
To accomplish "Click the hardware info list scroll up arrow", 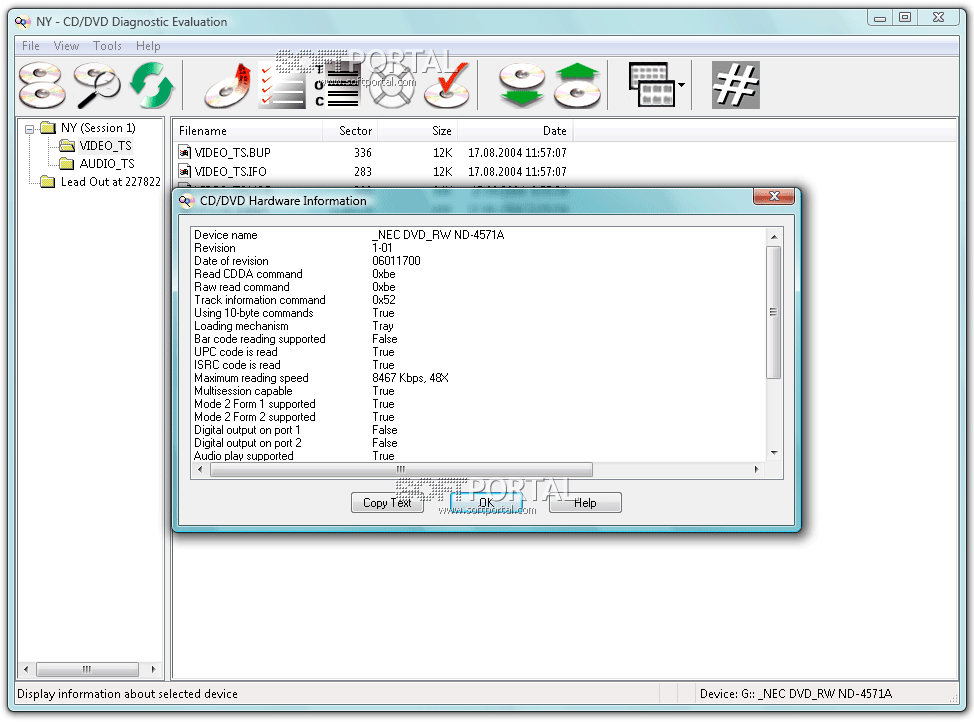I will [774, 237].
